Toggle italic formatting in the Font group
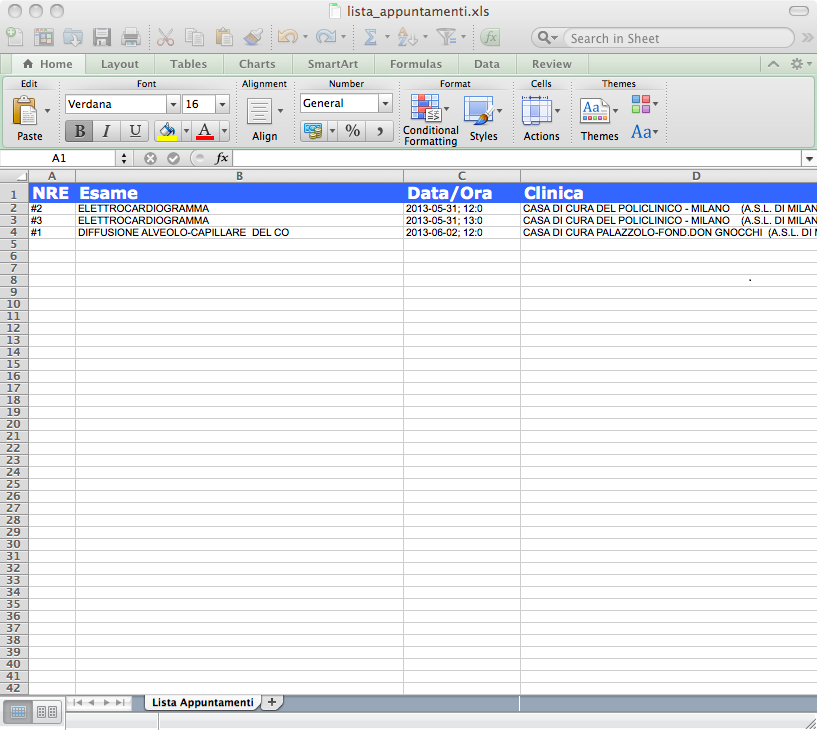Image resolution: width=817 pixels, height=730 pixels. [x=106, y=131]
